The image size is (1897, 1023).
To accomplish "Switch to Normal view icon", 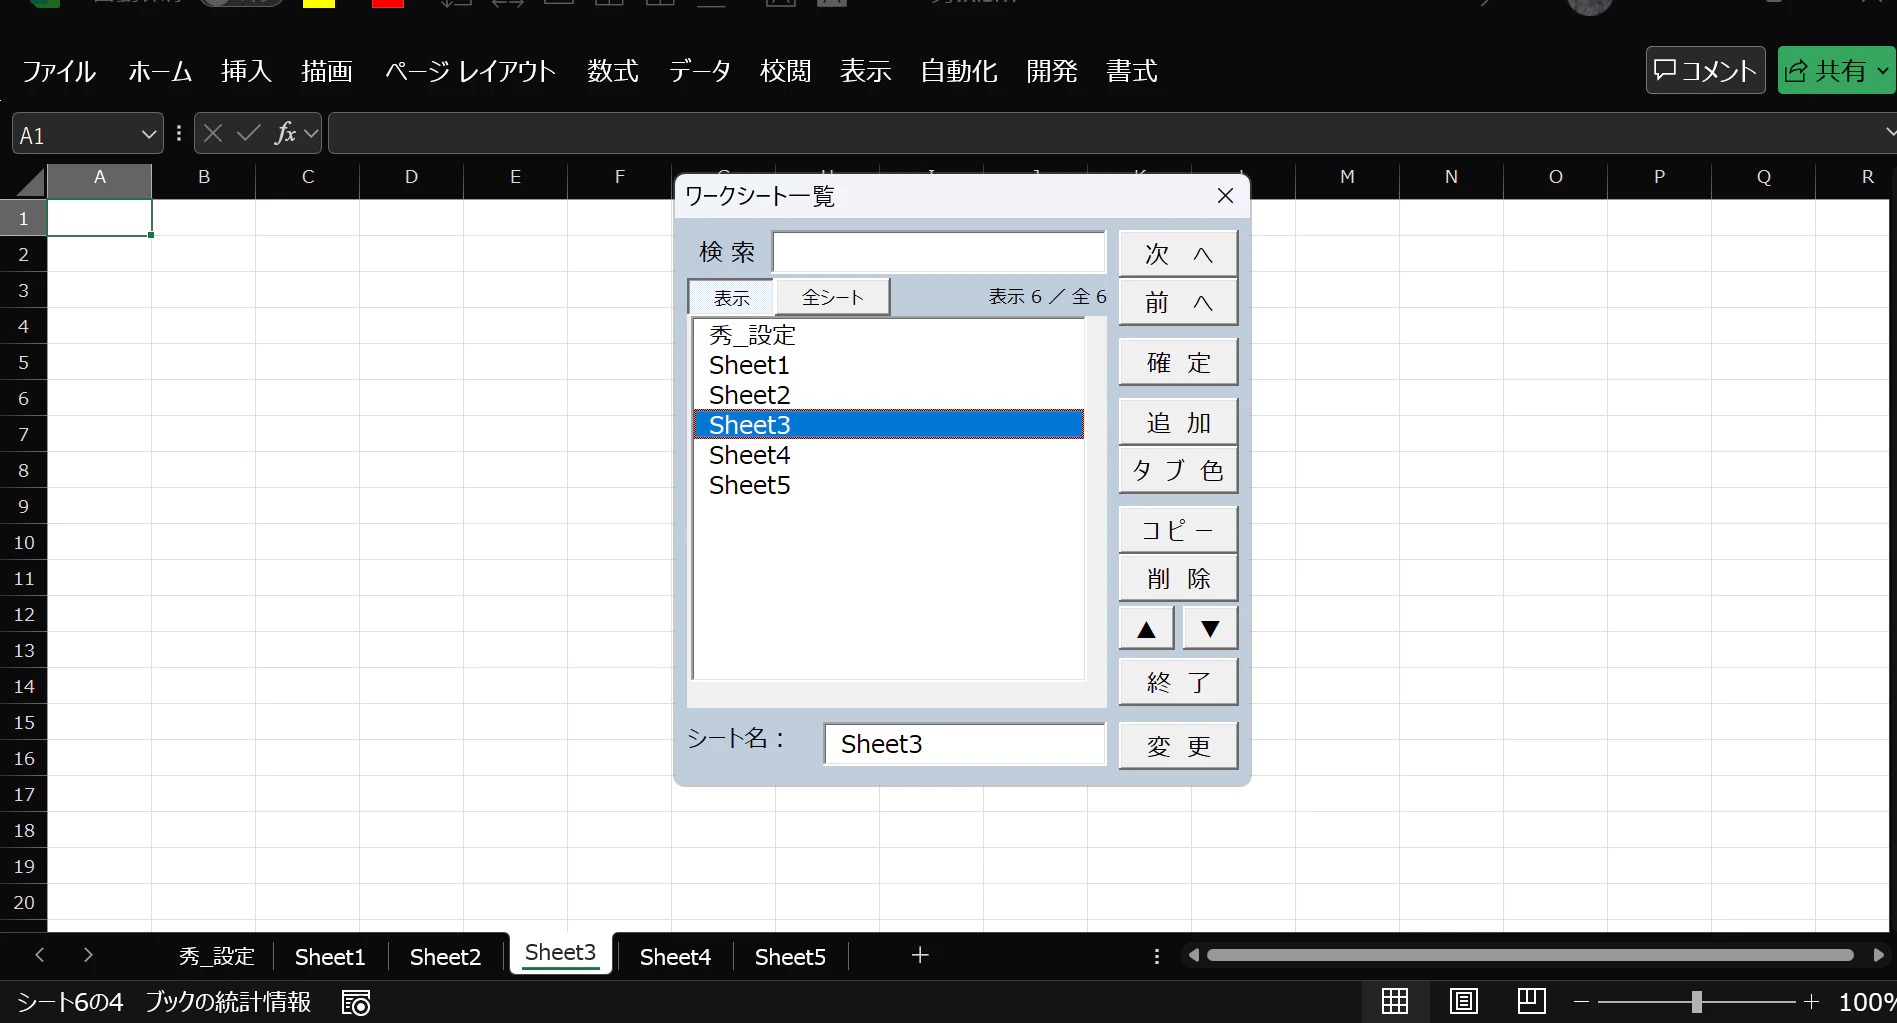I will point(1395,1001).
